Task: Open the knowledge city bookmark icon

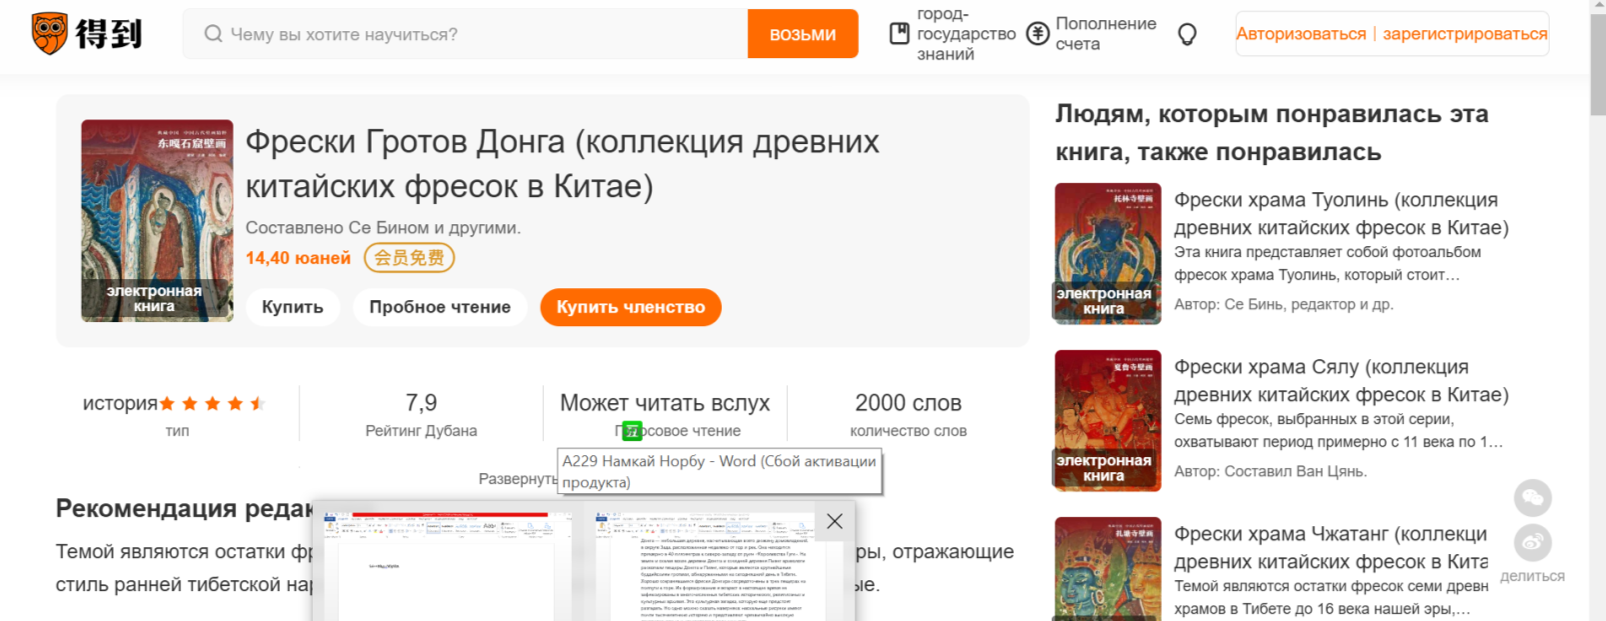Action: click(899, 34)
